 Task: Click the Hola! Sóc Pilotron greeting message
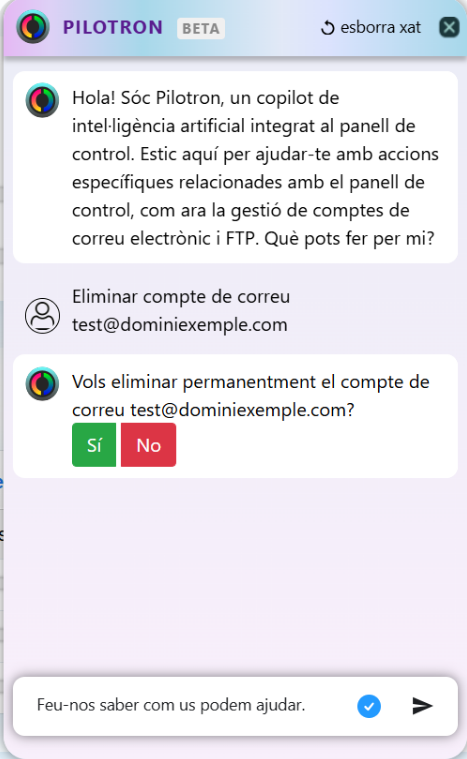pyautogui.click(x=256, y=168)
